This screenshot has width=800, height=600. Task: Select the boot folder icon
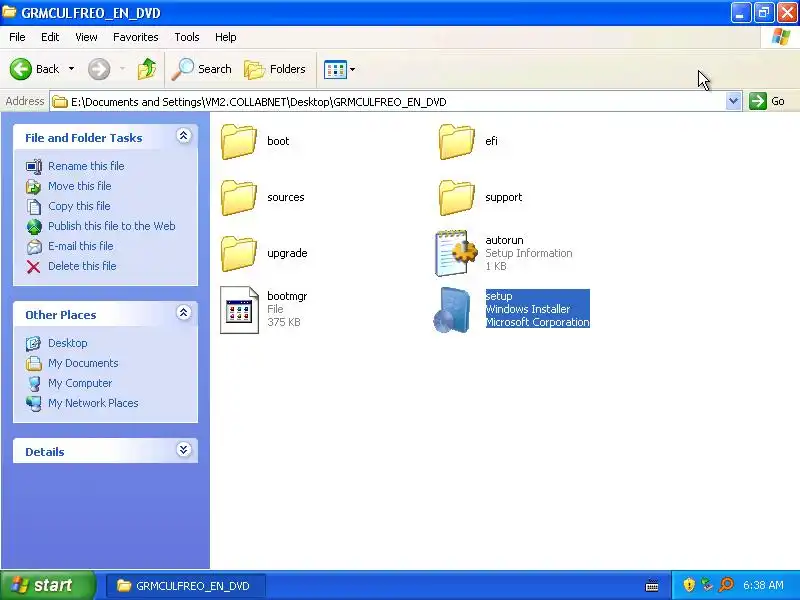239,141
